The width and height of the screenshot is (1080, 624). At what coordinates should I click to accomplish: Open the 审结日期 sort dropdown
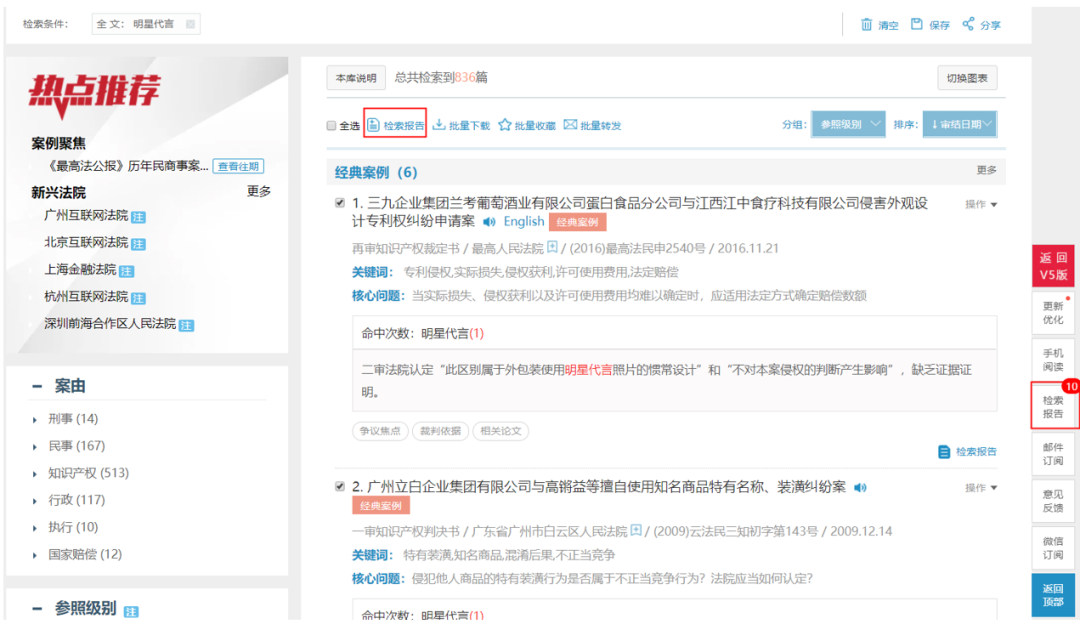(x=959, y=124)
